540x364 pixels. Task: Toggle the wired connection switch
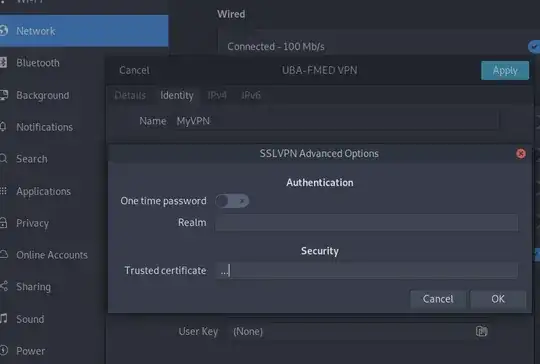[534, 46]
